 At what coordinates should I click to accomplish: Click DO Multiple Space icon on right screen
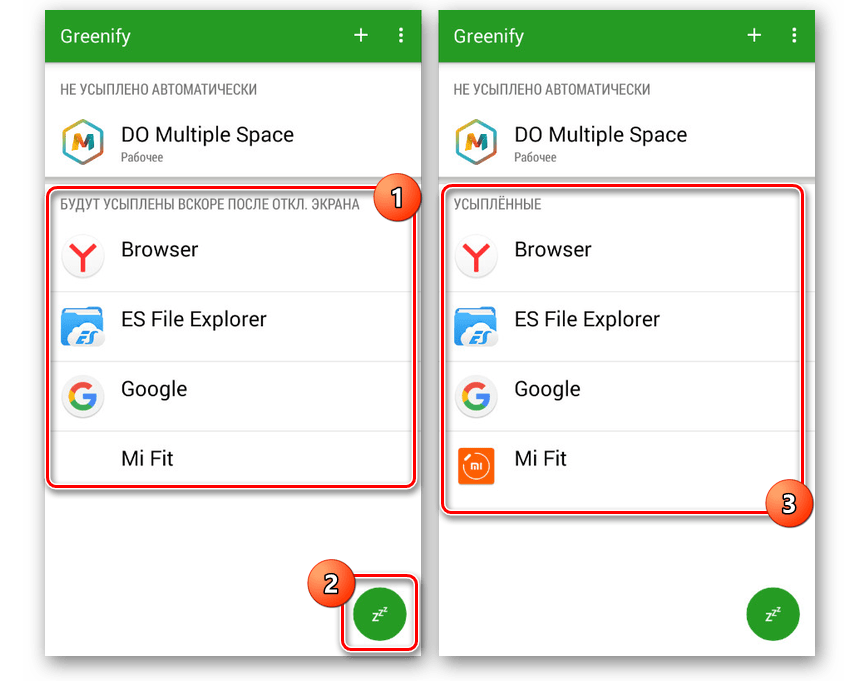pos(476,143)
